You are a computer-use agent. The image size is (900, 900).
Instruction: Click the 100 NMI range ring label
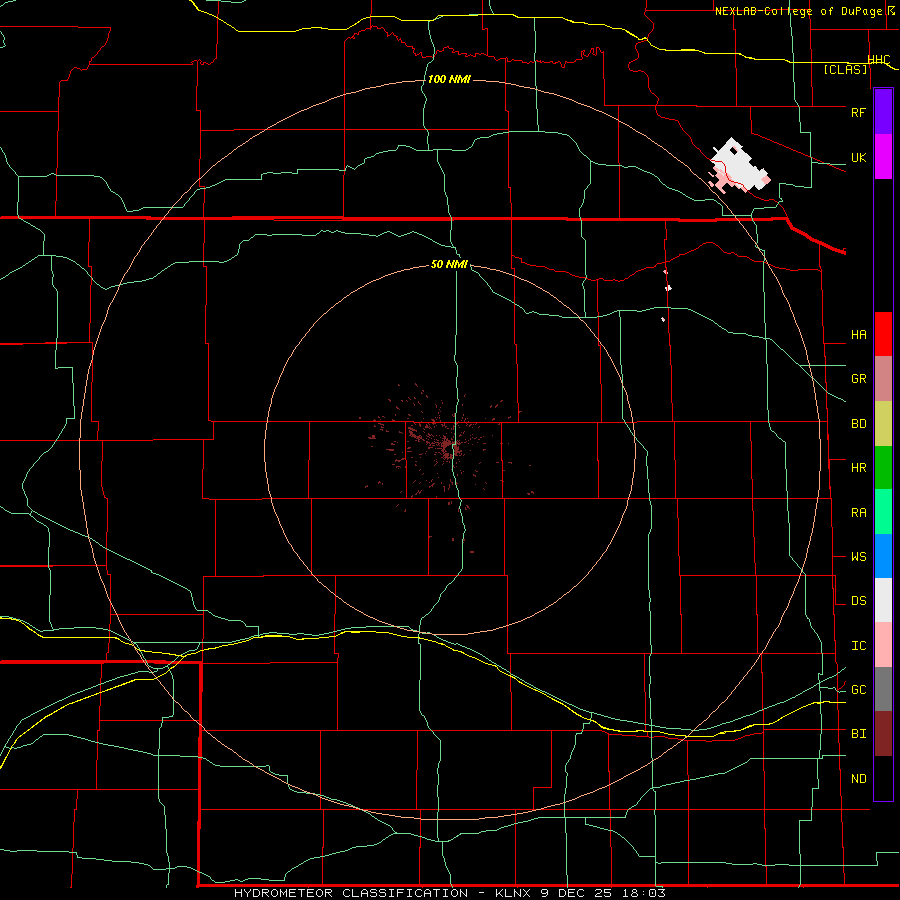pyautogui.click(x=449, y=79)
